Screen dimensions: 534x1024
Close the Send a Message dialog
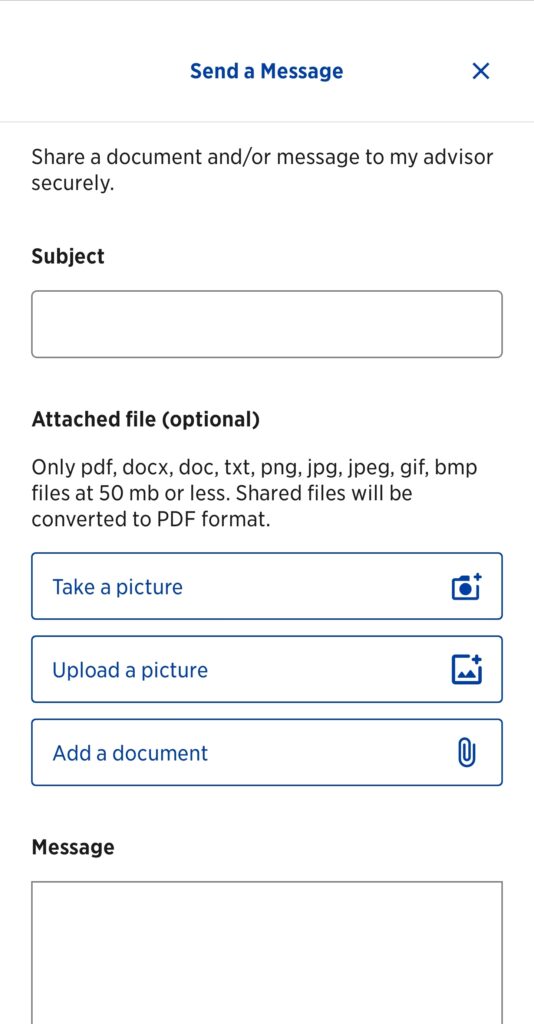coord(480,71)
